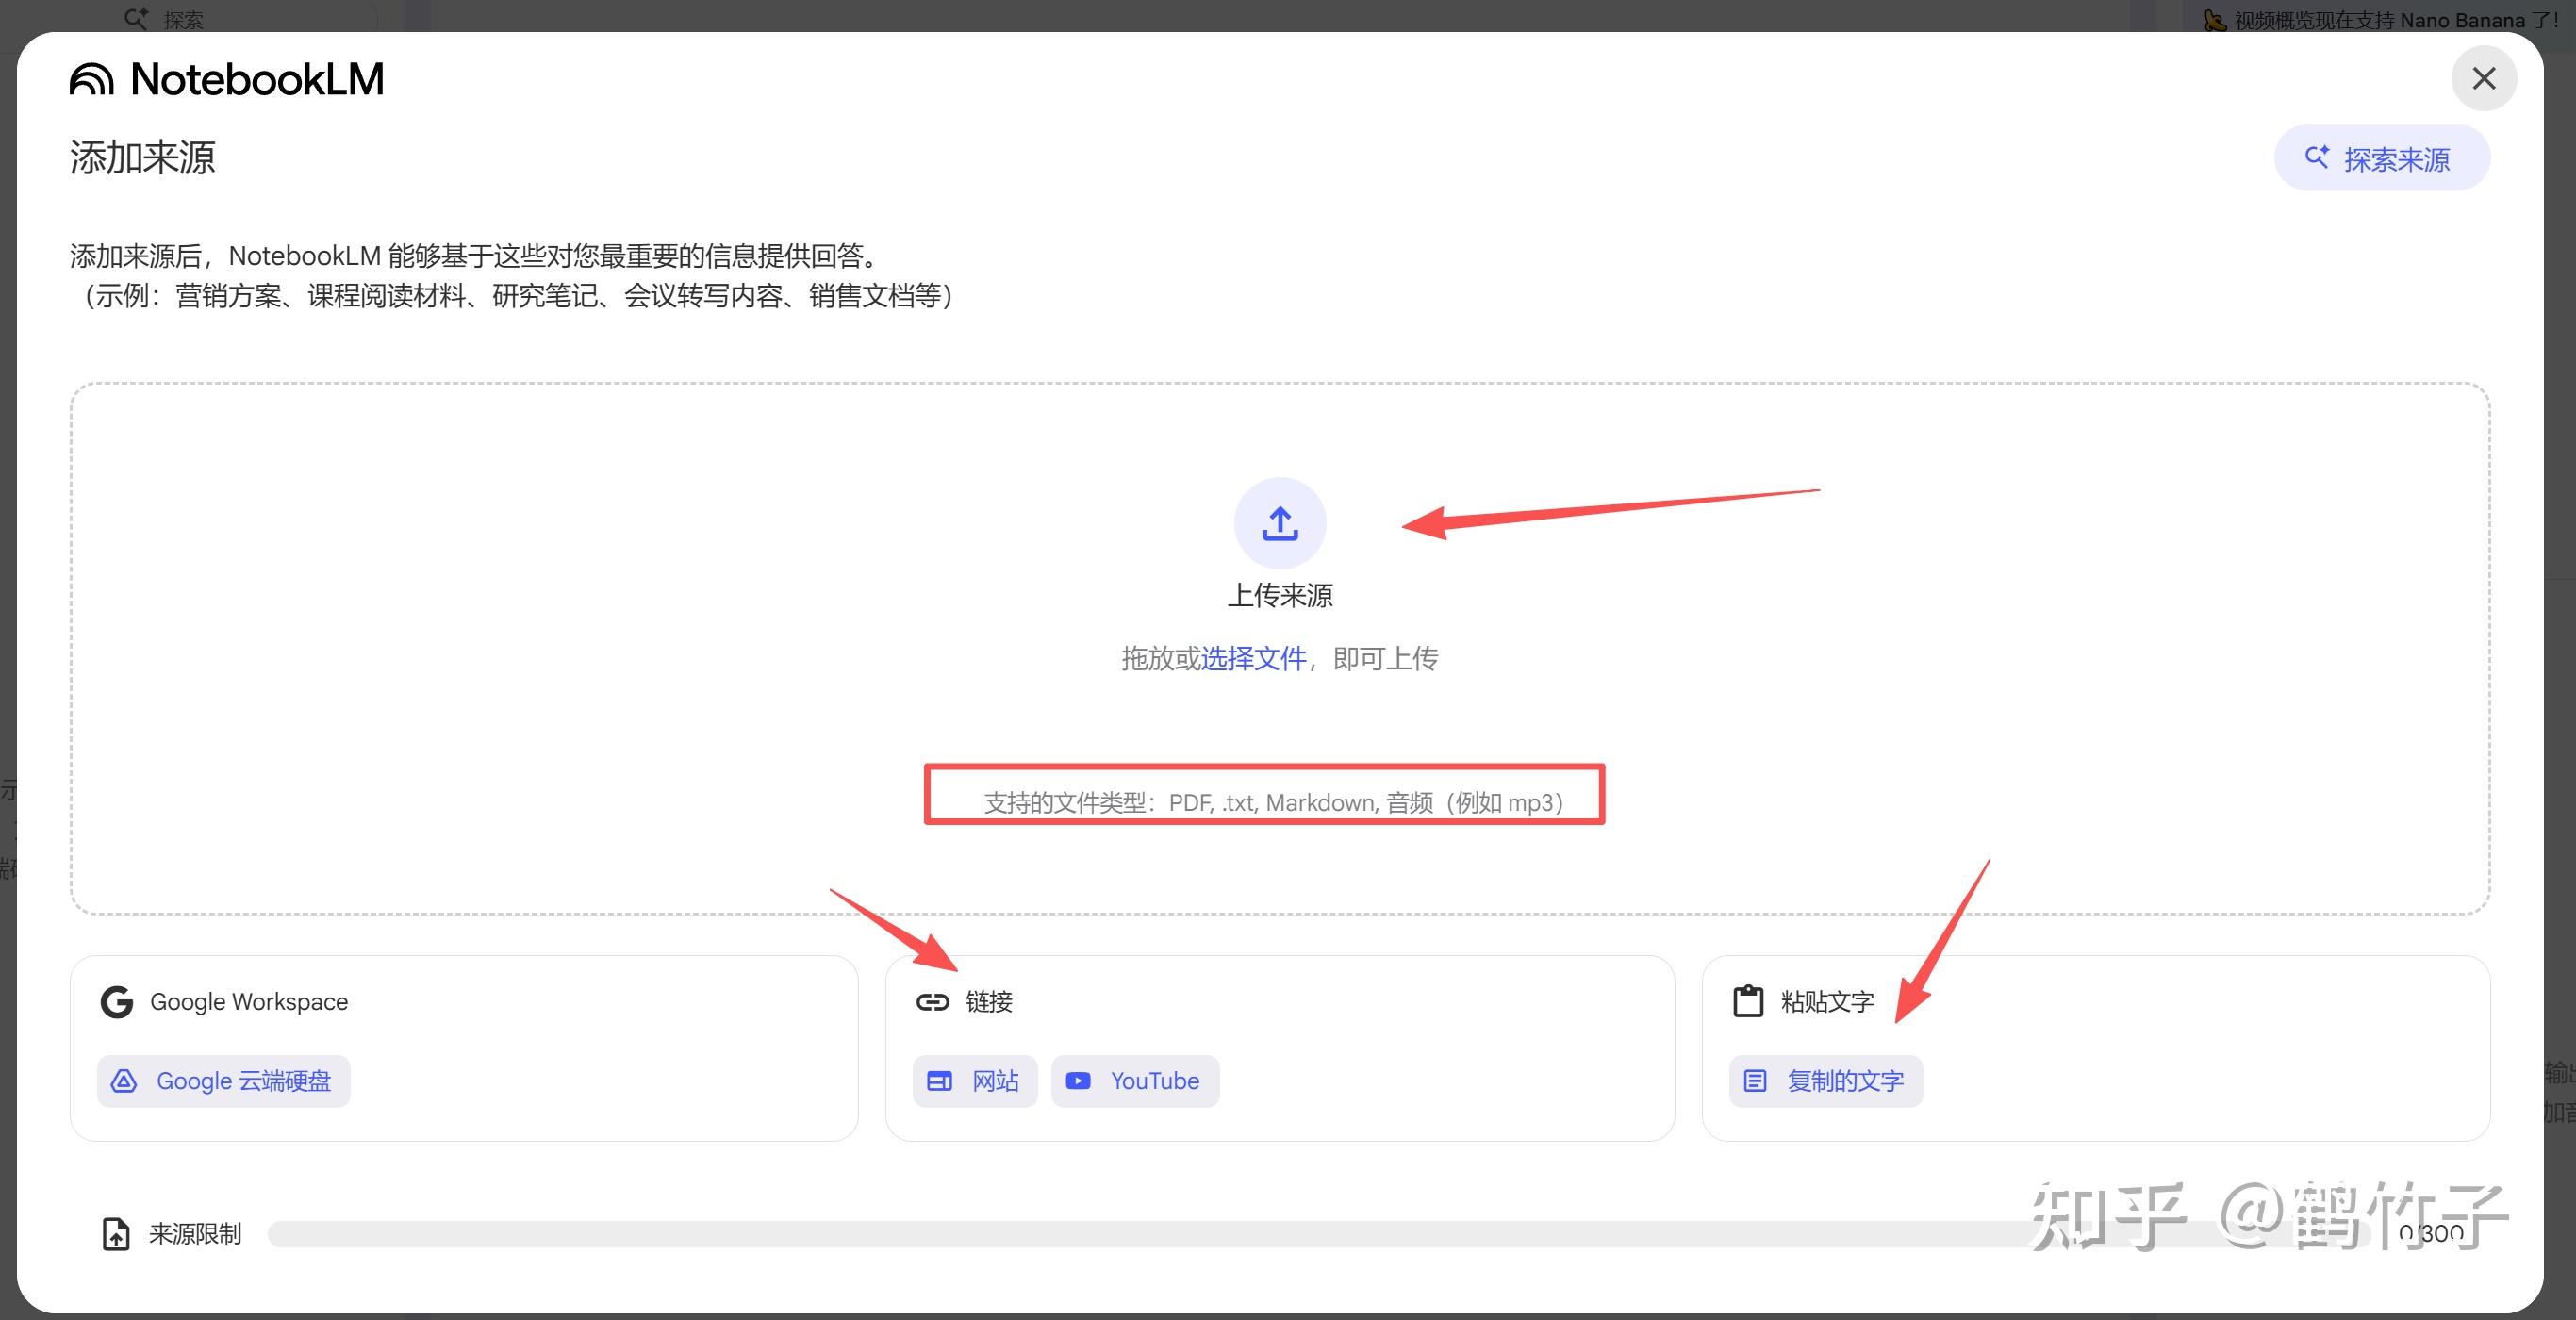Click the dashed upload drop zone

(600, 650)
